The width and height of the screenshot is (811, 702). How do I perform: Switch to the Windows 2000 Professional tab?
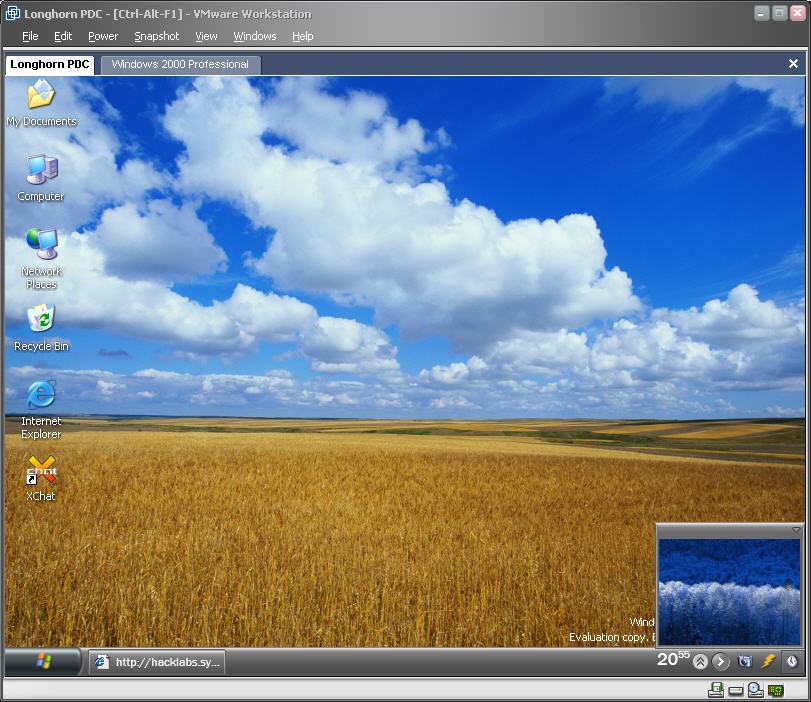[x=180, y=64]
